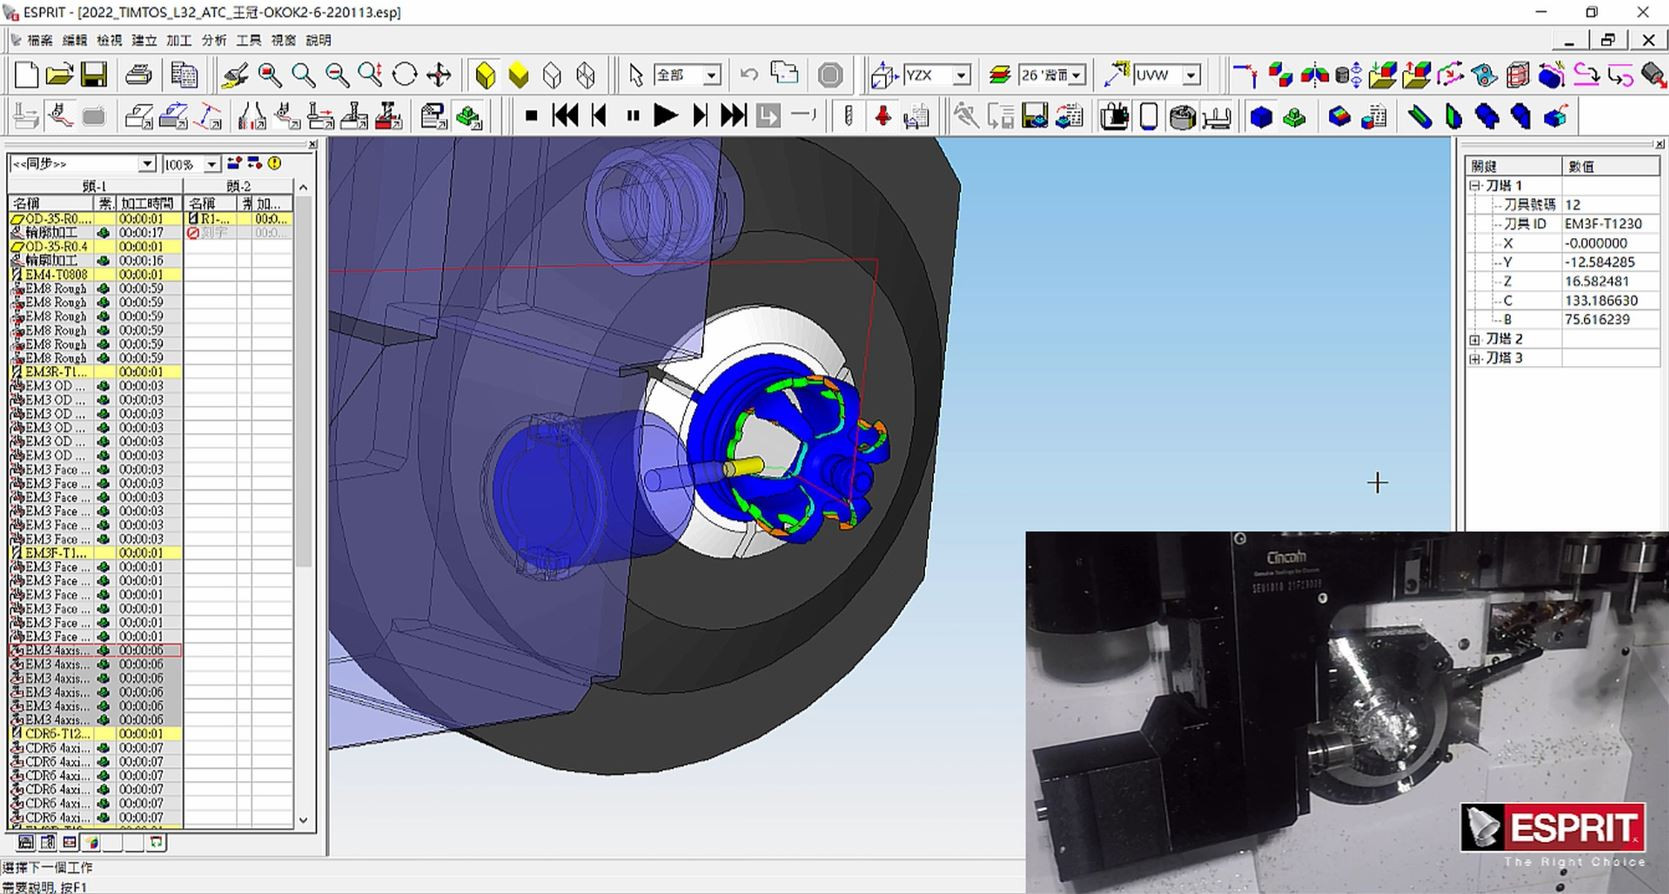1669x894 pixels.
Task: Open the 100% speed dropdown
Action: (211, 164)
